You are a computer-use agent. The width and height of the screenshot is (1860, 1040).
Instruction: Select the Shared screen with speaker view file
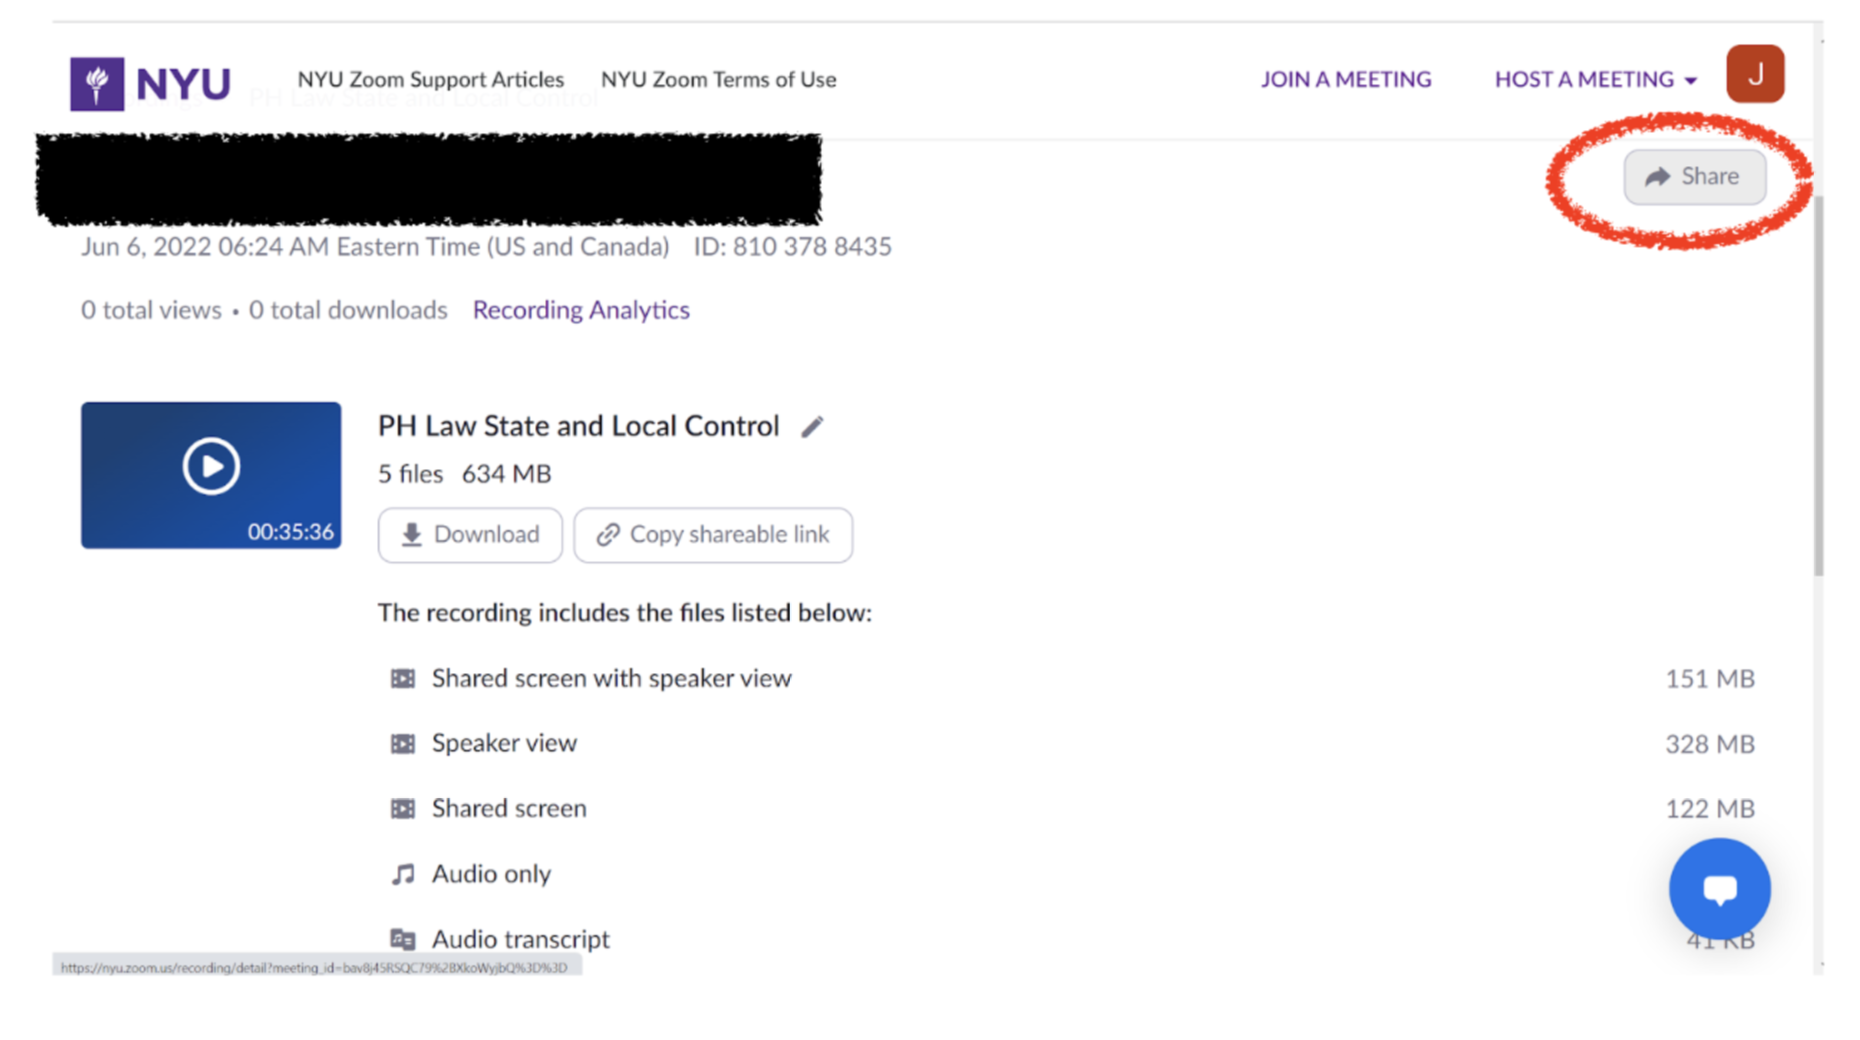pyautogui.click(x=611, y=679)
